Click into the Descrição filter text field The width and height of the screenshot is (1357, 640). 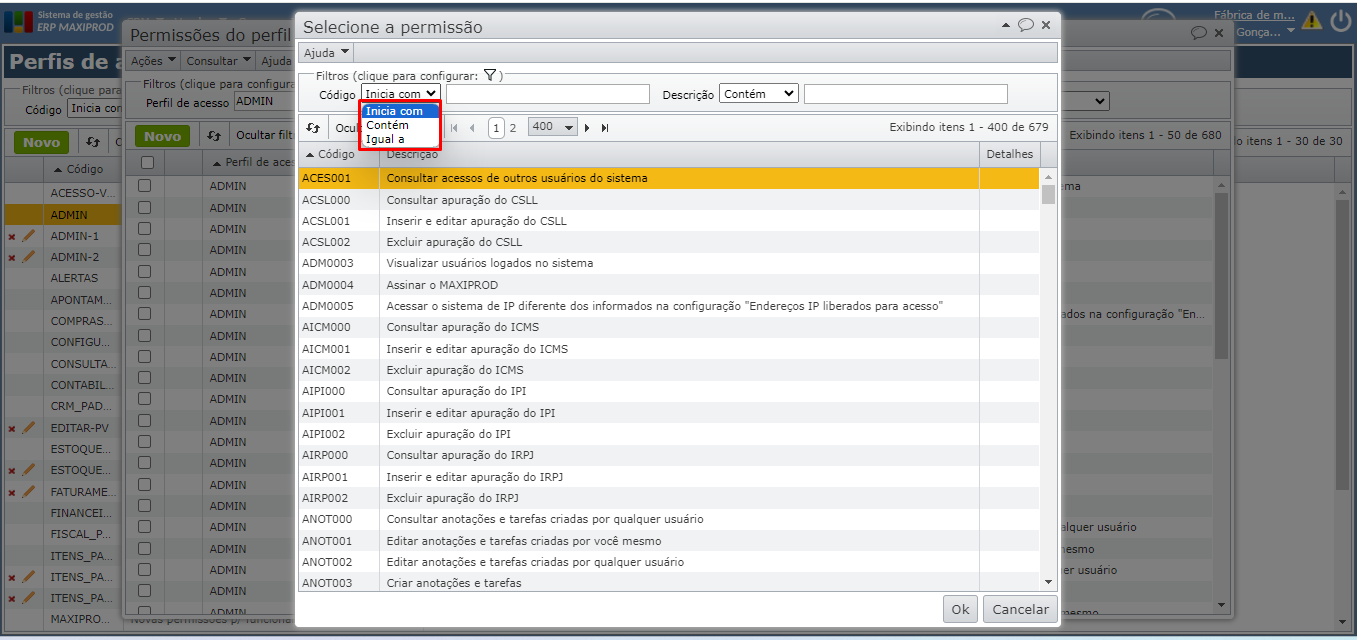(x=906, y=94)
